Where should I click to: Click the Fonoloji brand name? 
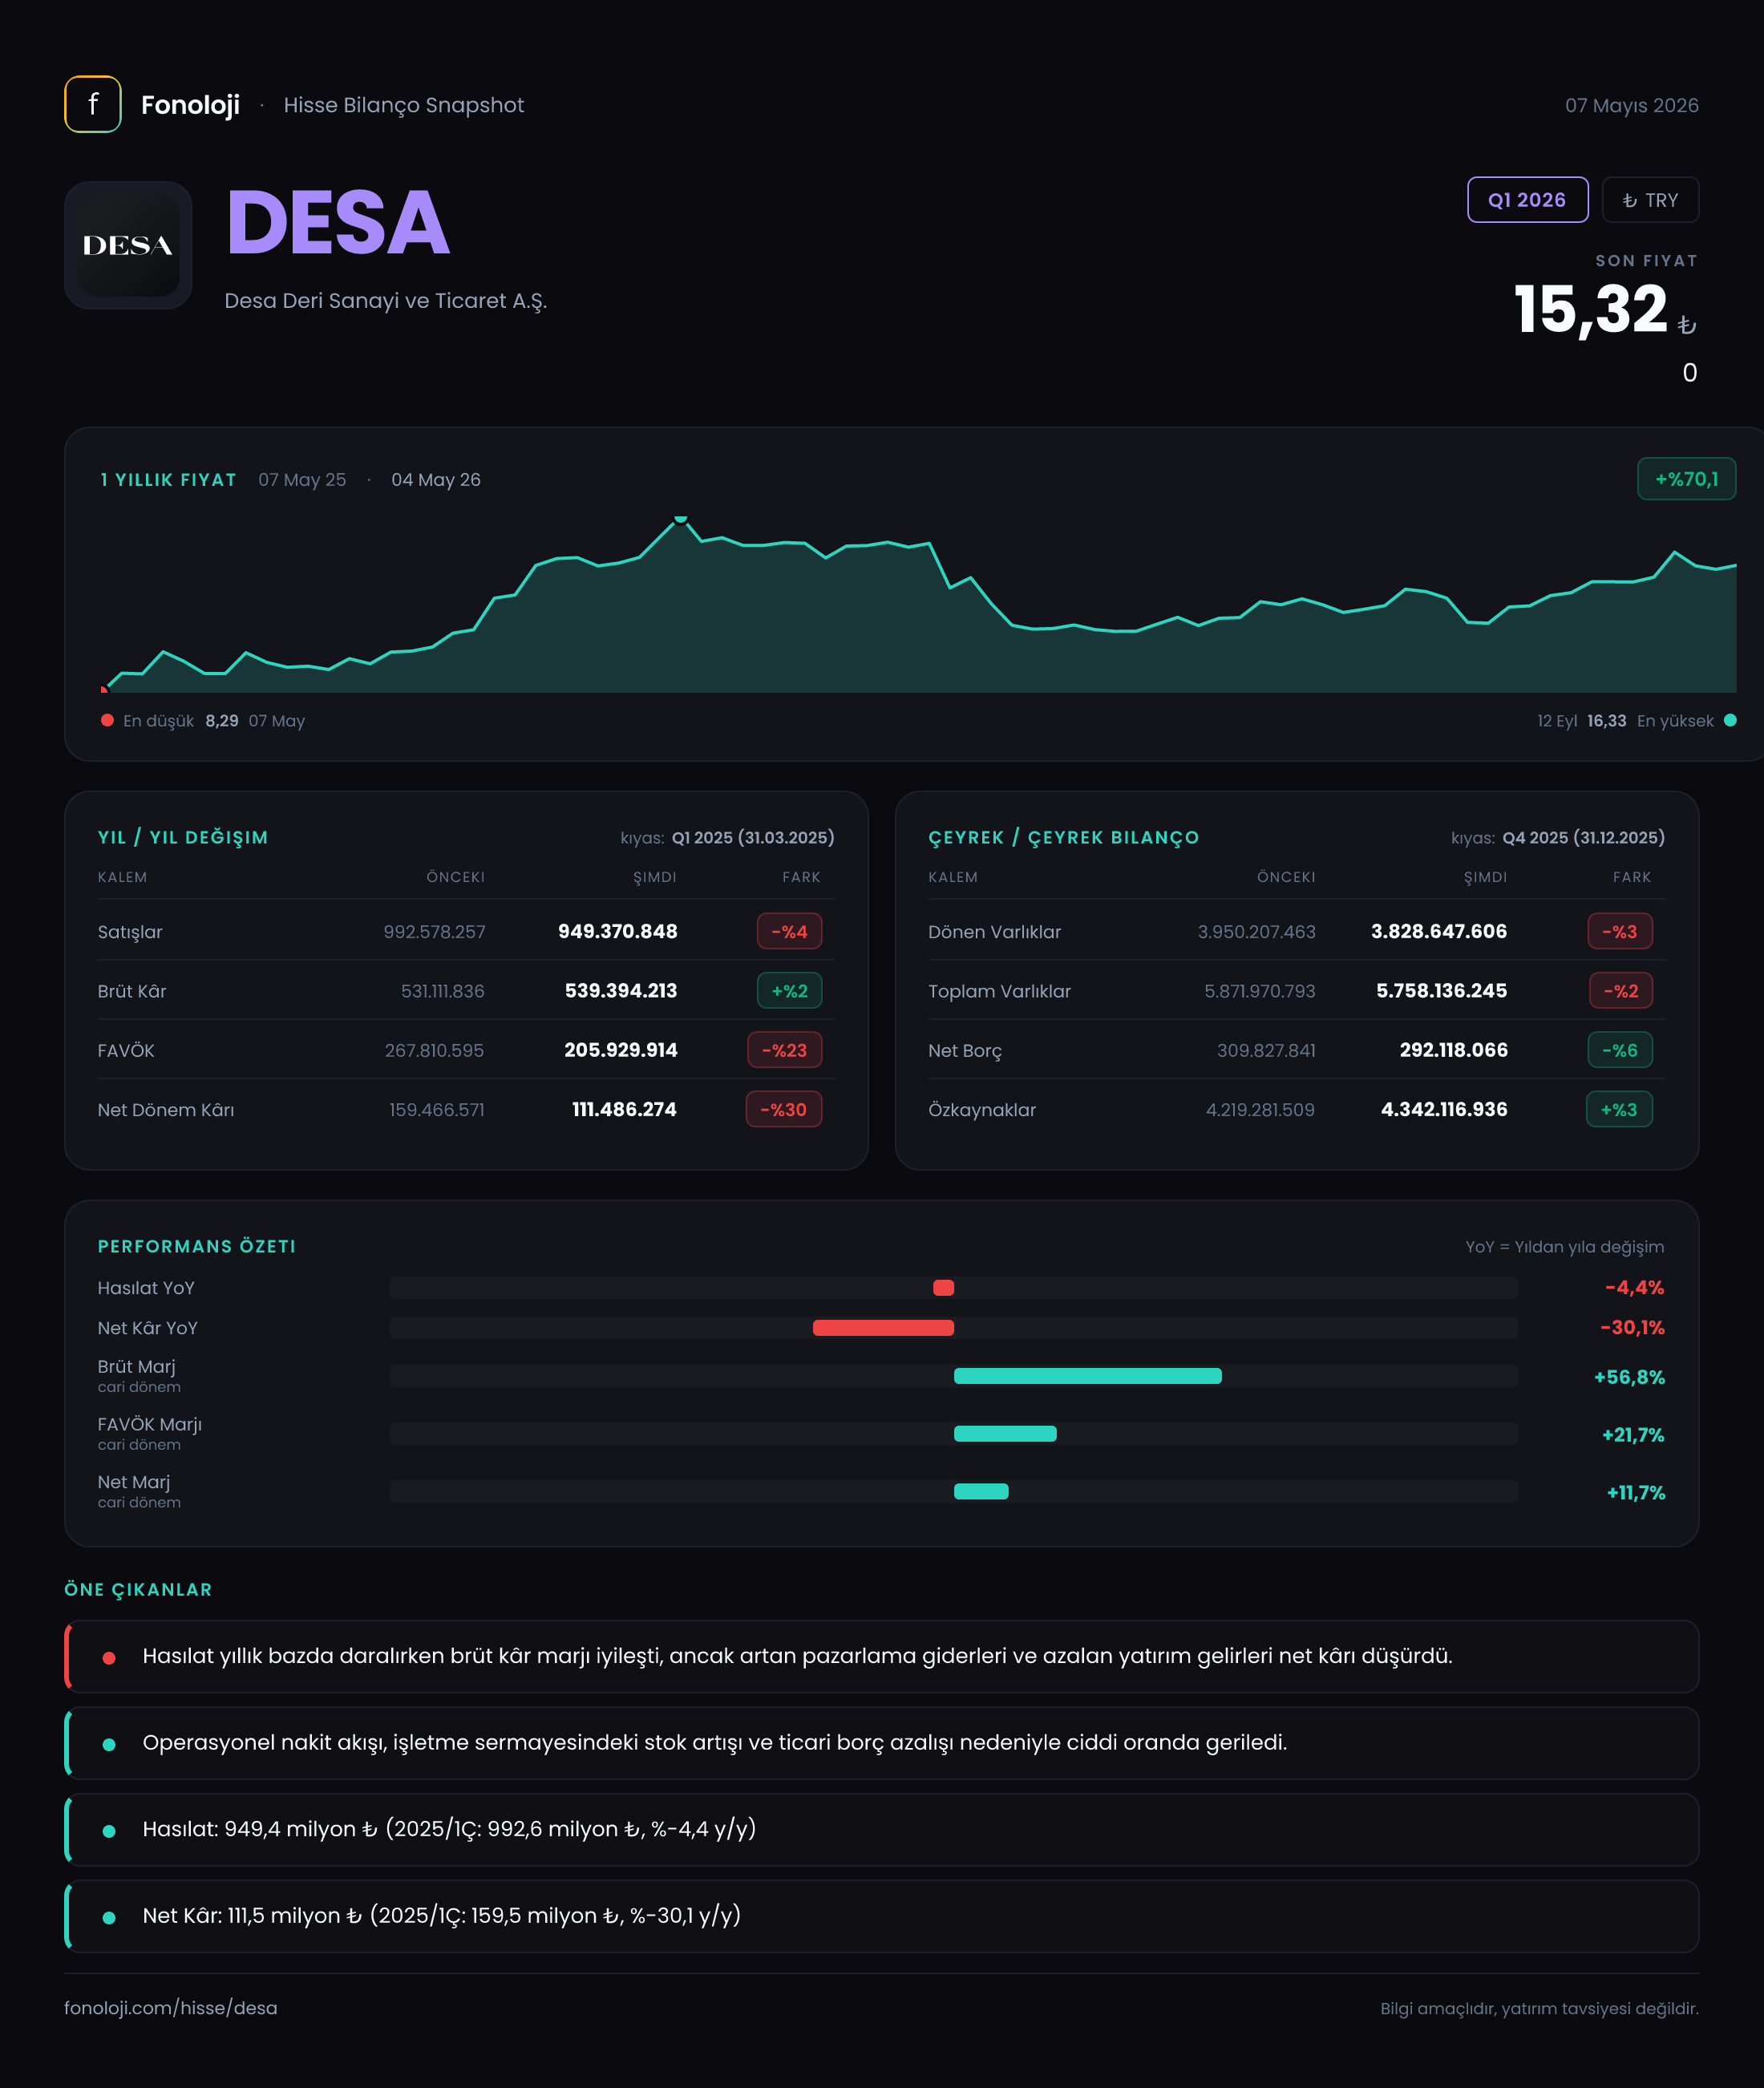(190, 105)
